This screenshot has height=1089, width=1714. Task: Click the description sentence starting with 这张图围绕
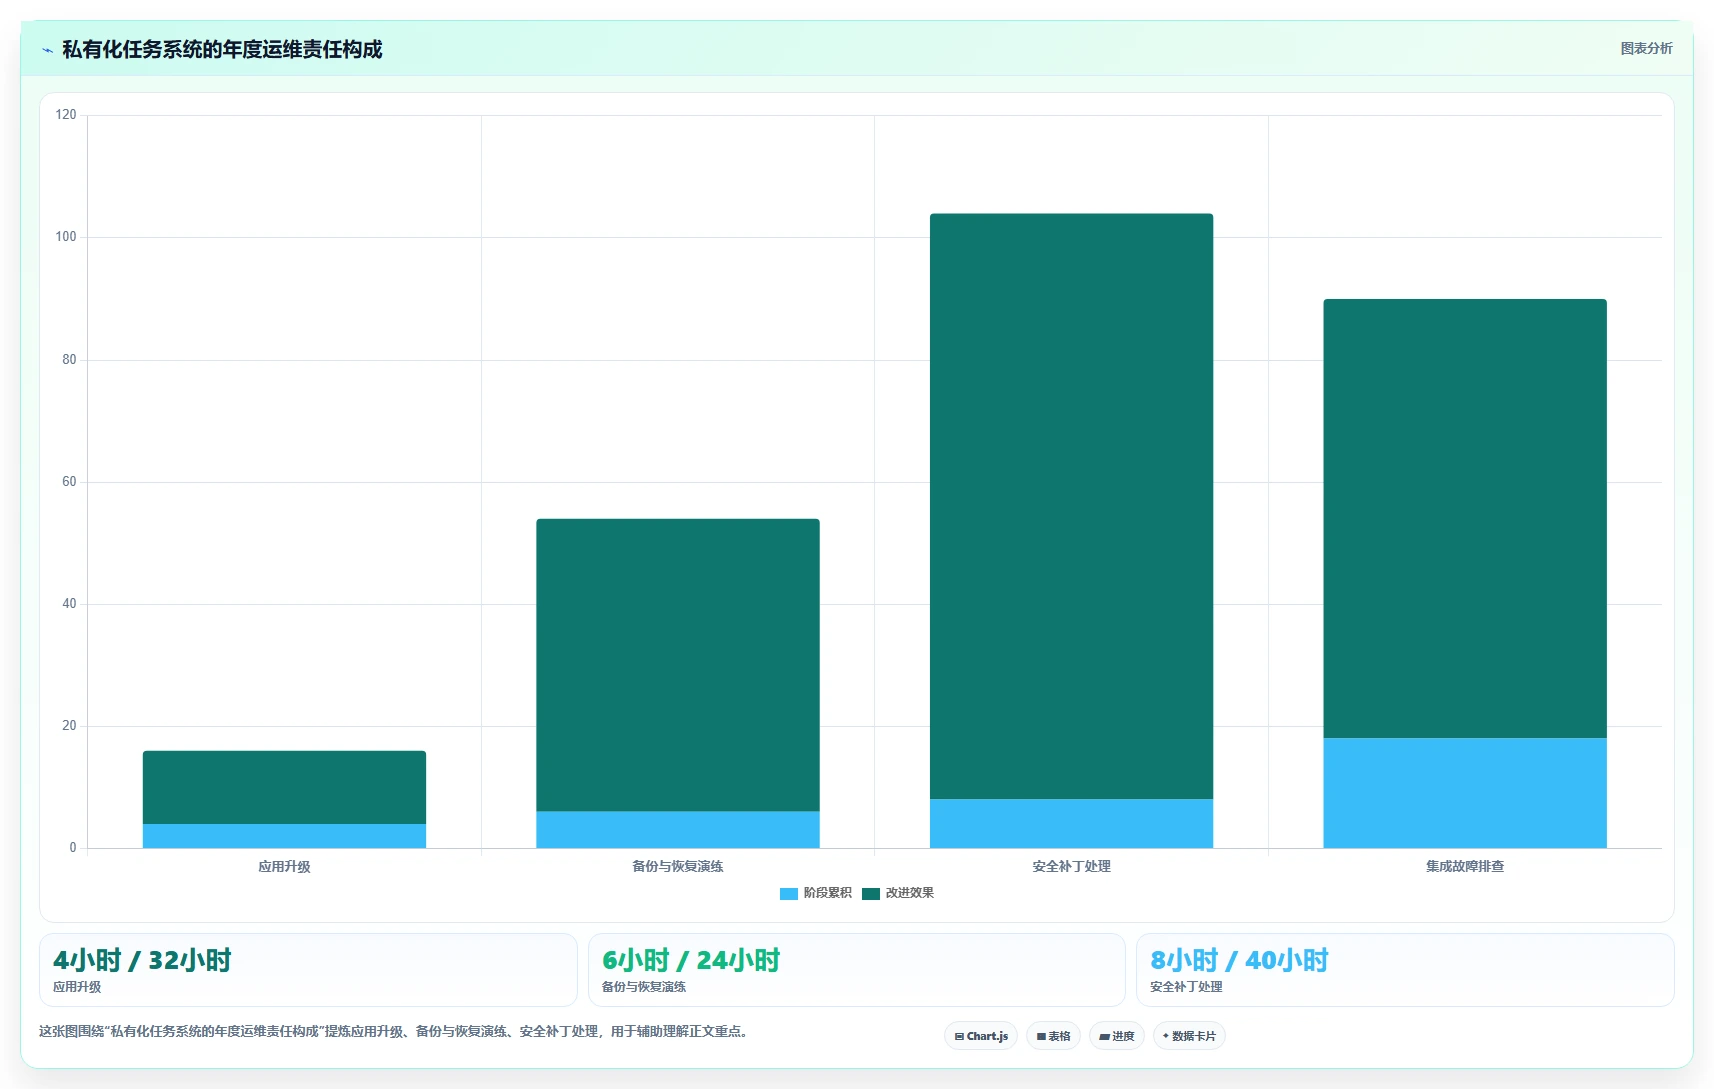click(x=394, y=1031)
